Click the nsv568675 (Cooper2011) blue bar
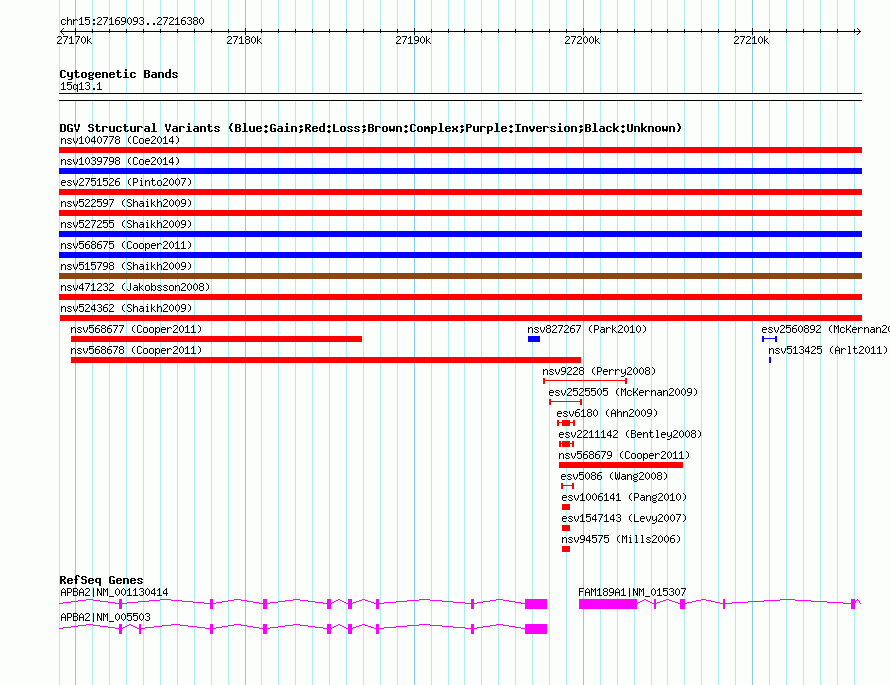Screen dimensions: 890x685 pyautogui.click(x=460, y=255)
